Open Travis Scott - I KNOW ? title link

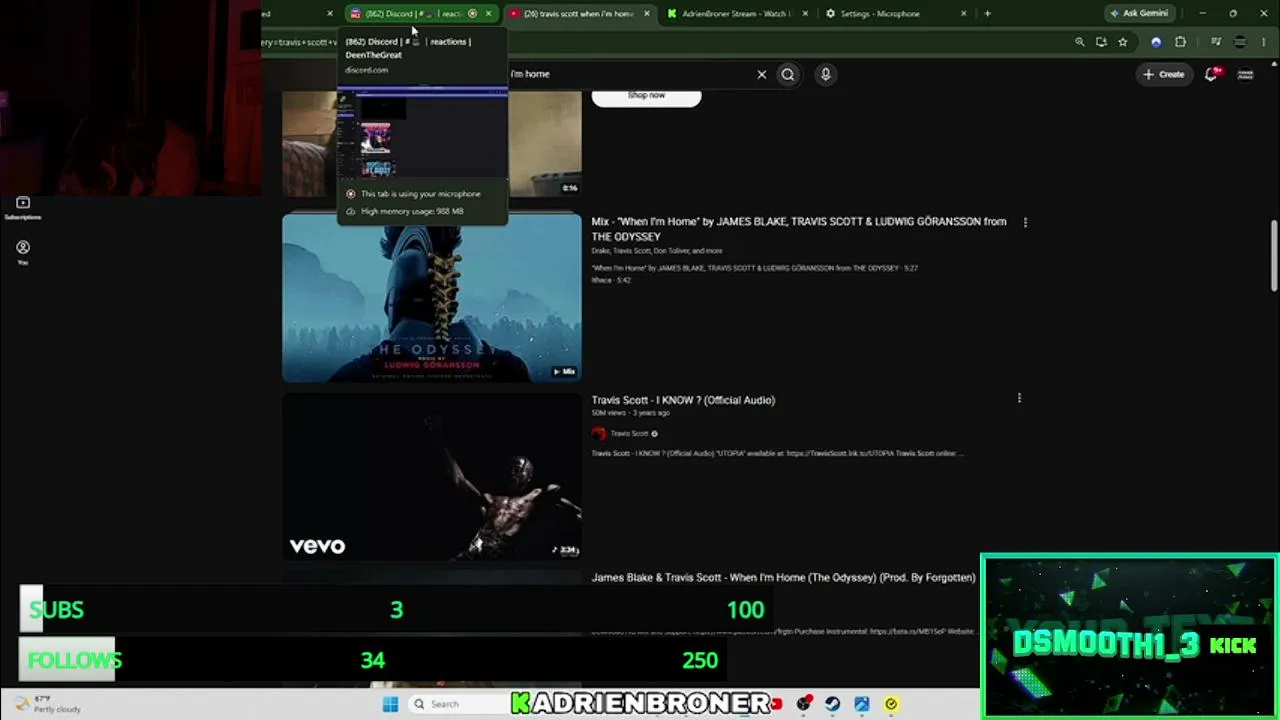[x=683, y=400]
